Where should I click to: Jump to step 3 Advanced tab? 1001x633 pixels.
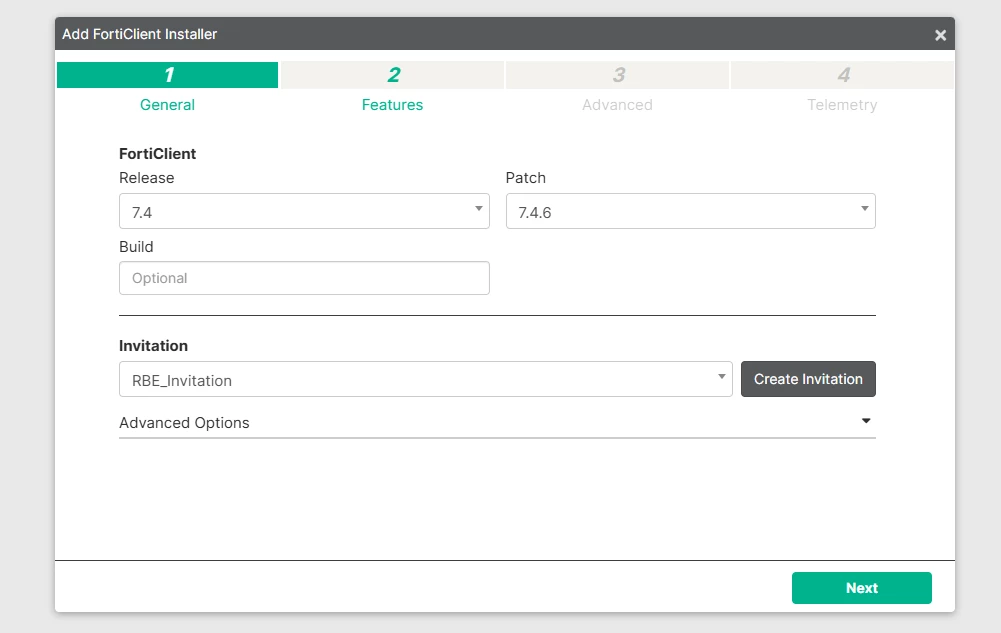(x=617, y=75)
